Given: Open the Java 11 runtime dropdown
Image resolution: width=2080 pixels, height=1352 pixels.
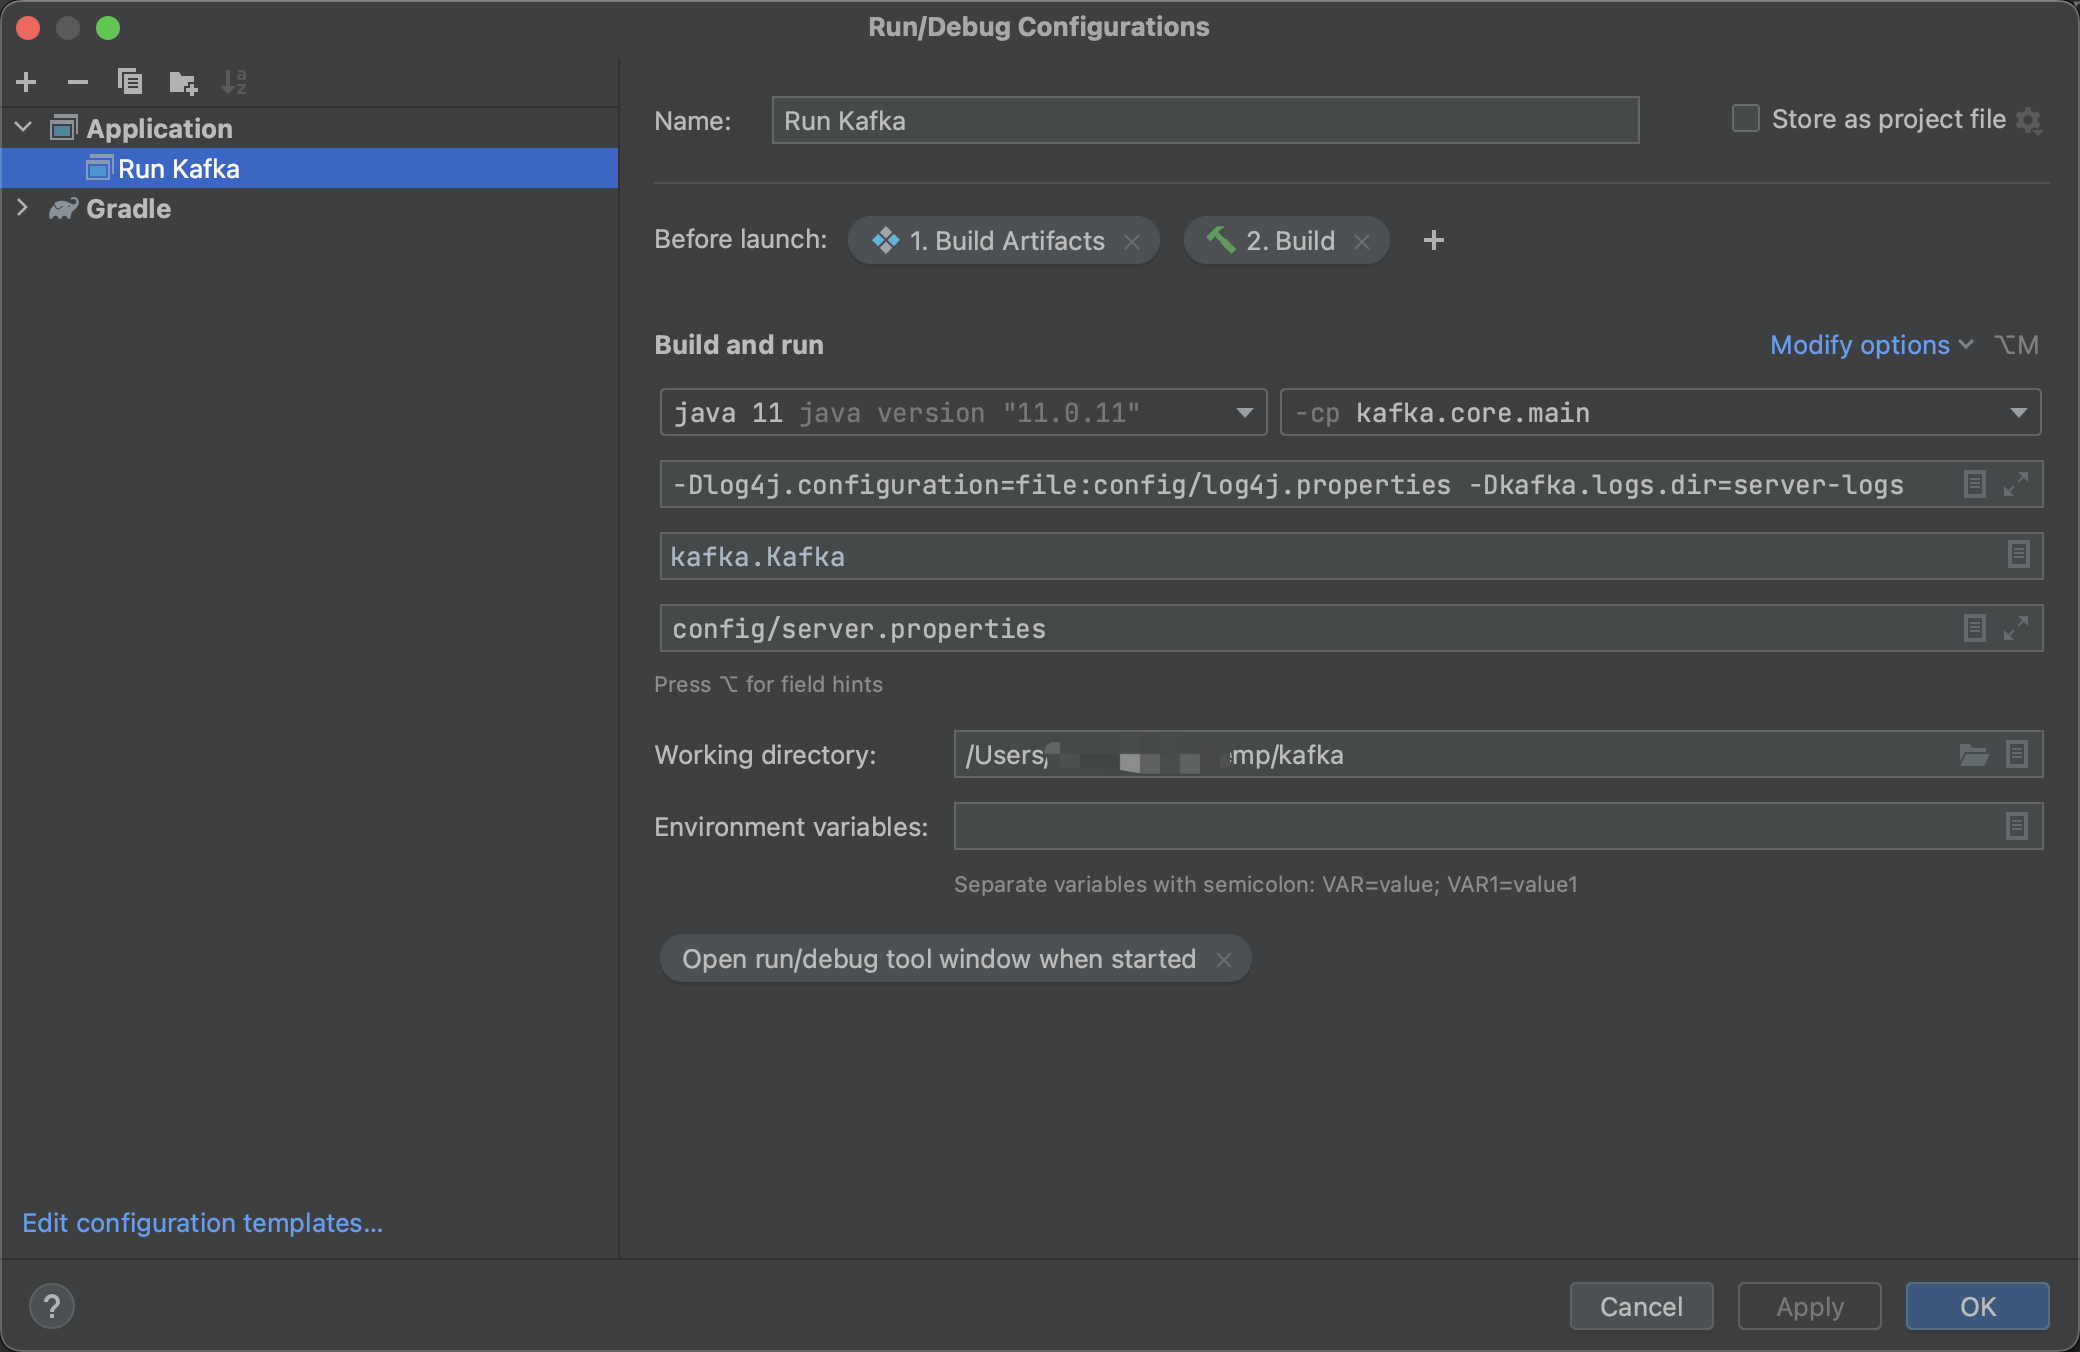Looking at the screenshot, I should click(x=1245, y=412).
